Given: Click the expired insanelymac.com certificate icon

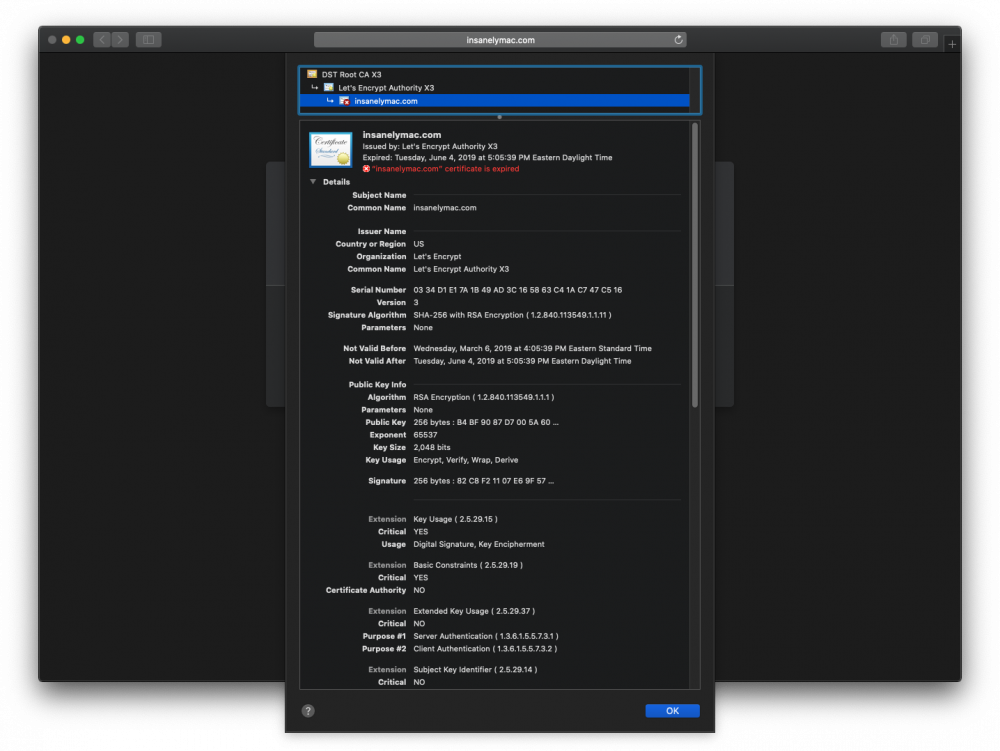Looking at the screenshot, I should click(x=344, y=101).
